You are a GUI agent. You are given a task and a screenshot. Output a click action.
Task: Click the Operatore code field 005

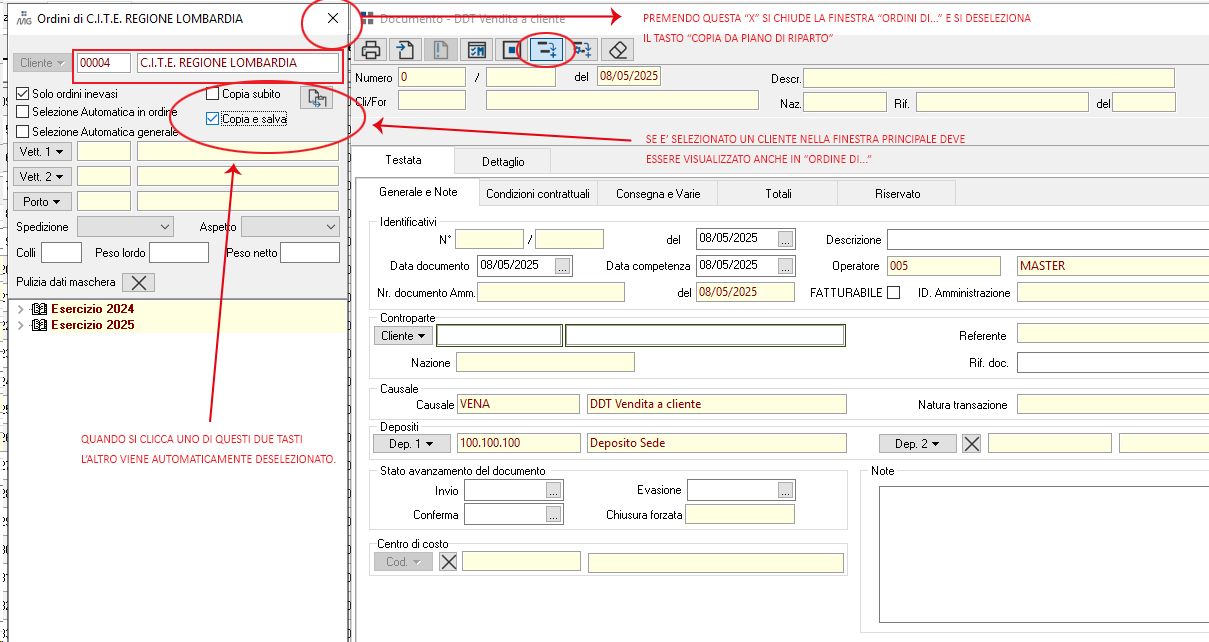coord(943,266)
